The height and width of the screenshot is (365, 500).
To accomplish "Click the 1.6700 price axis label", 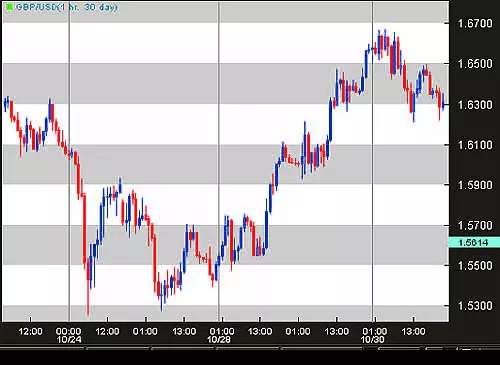I will pyautogui.click(x=475, y=23).
